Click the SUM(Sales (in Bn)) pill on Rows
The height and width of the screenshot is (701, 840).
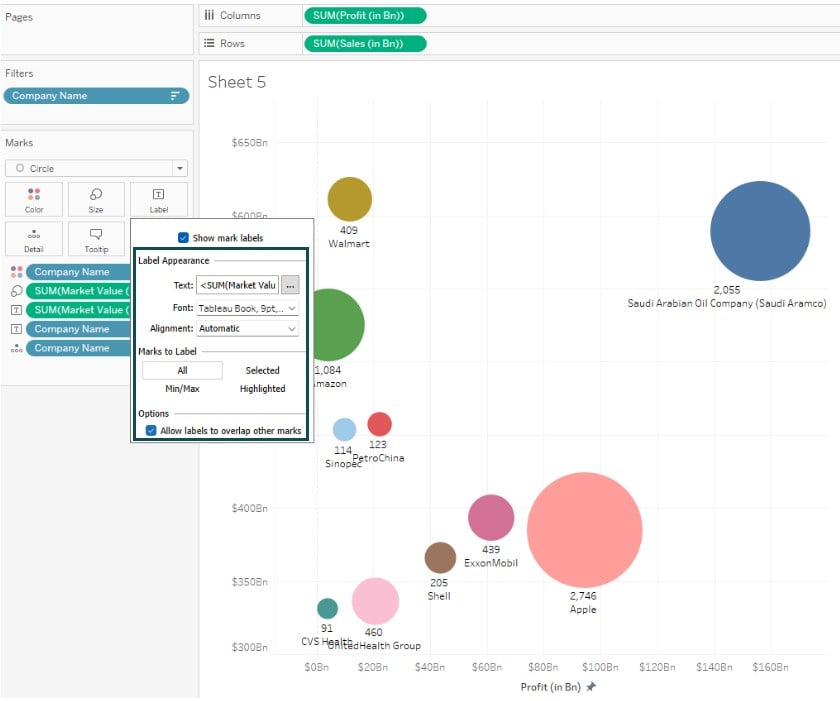pos(365,43)
